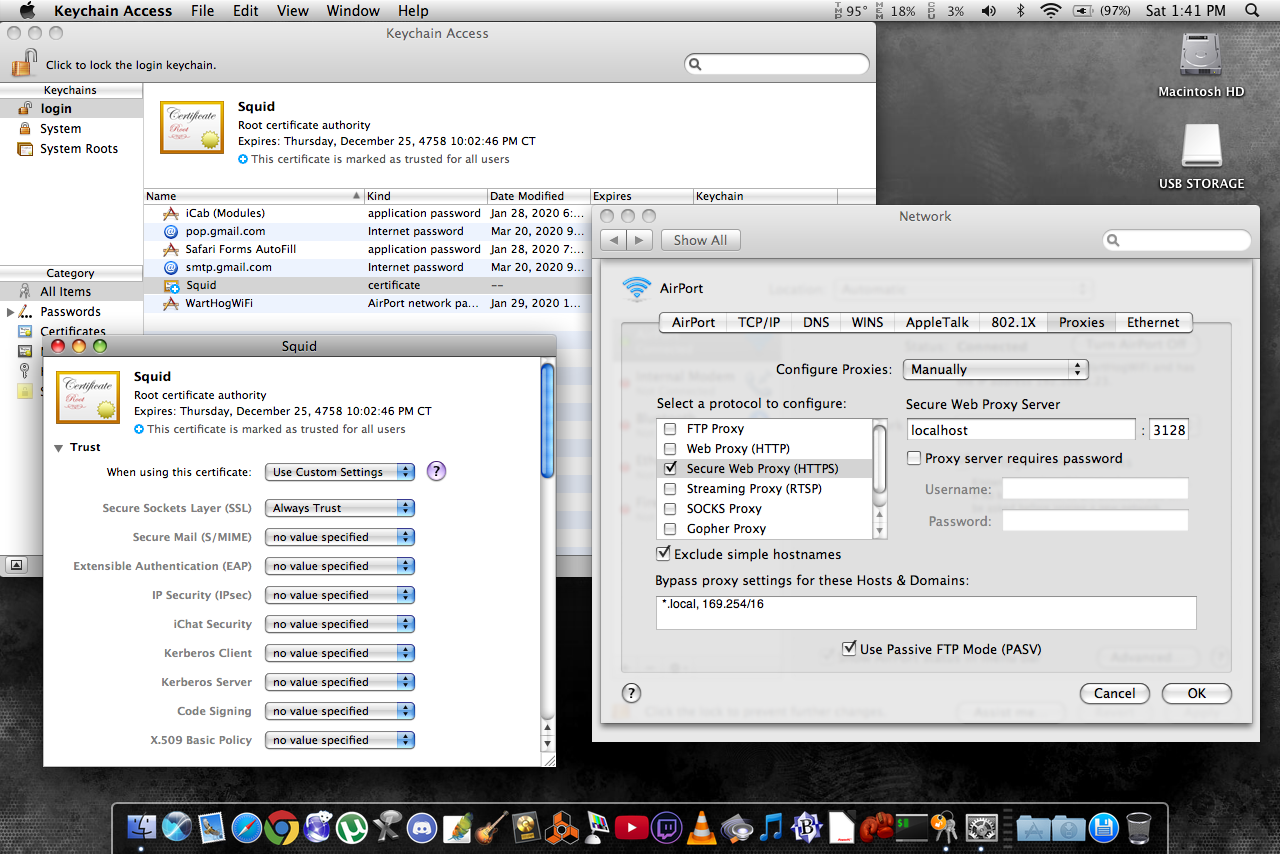Launch VLC media player from the dock

pyautogui.click(x=703, y=827)
